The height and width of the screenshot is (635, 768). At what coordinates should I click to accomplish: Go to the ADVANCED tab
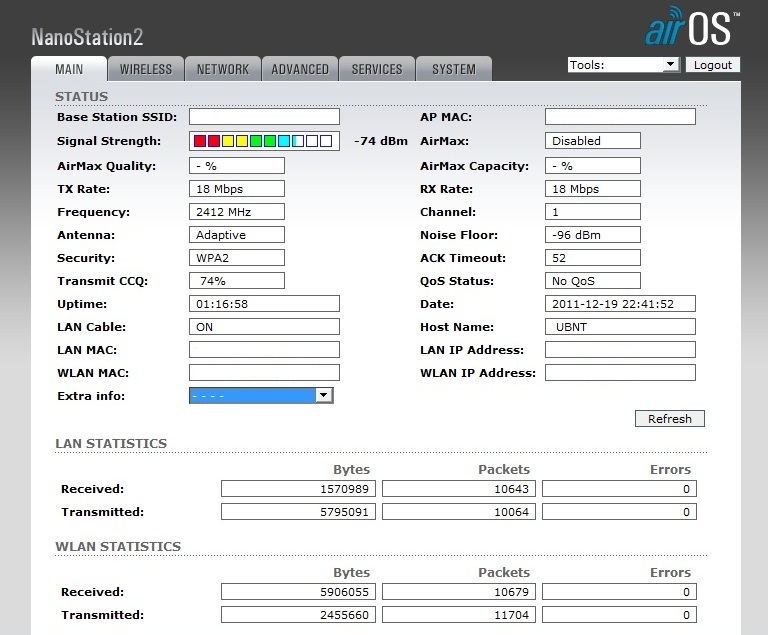point(300,69)
